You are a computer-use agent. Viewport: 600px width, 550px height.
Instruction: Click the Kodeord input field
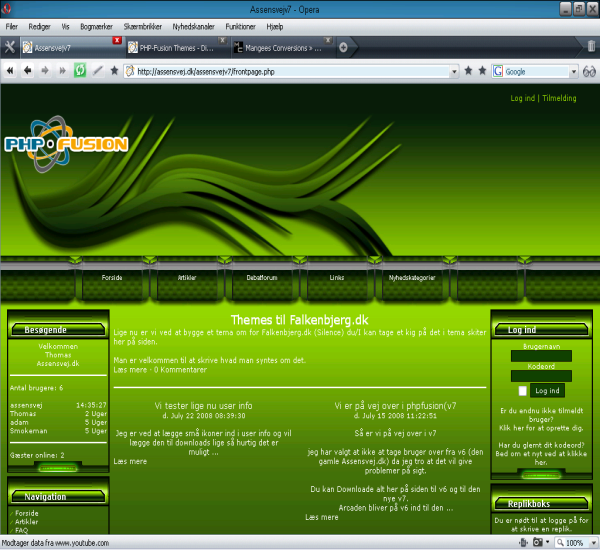pos(541,376)
